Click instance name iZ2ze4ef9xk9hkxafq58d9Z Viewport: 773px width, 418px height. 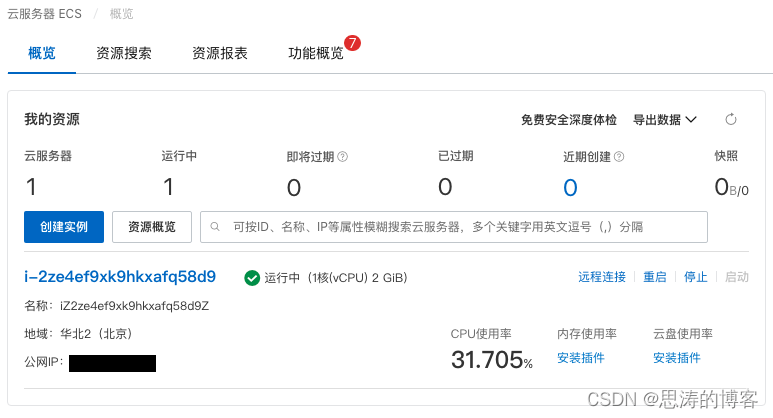pyautogui.click(x=135, y=306)
